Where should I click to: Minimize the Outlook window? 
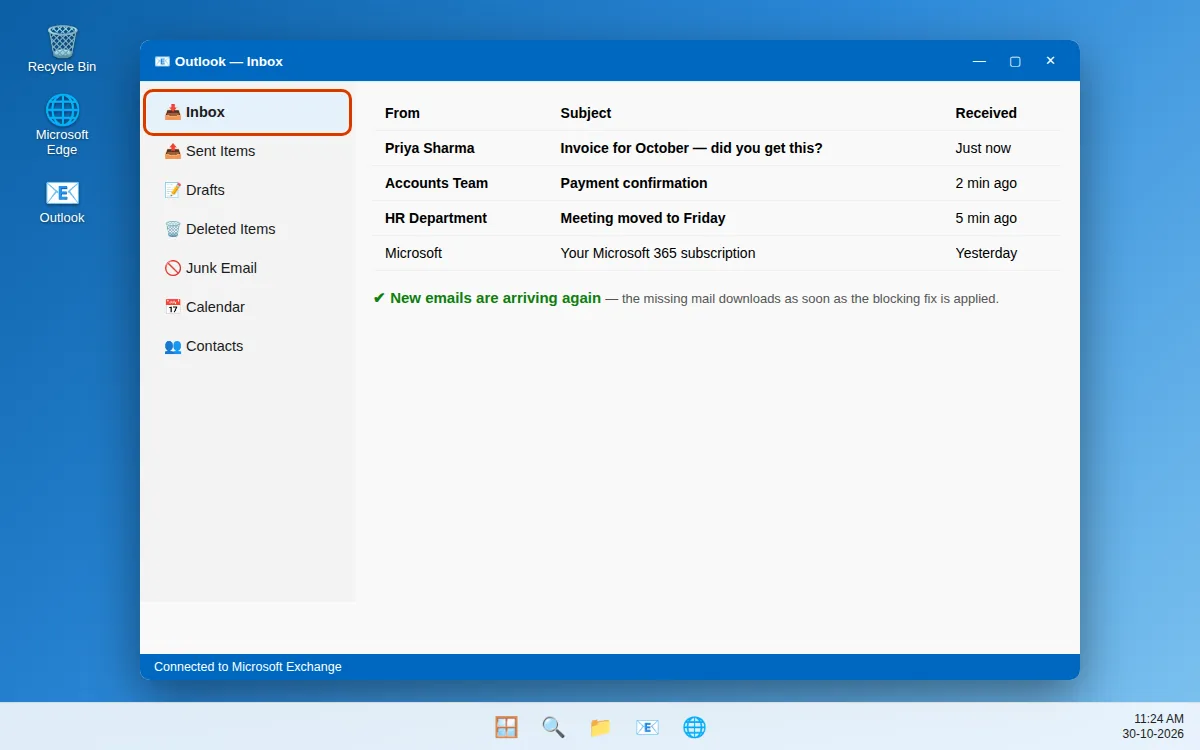click(980, 61)
